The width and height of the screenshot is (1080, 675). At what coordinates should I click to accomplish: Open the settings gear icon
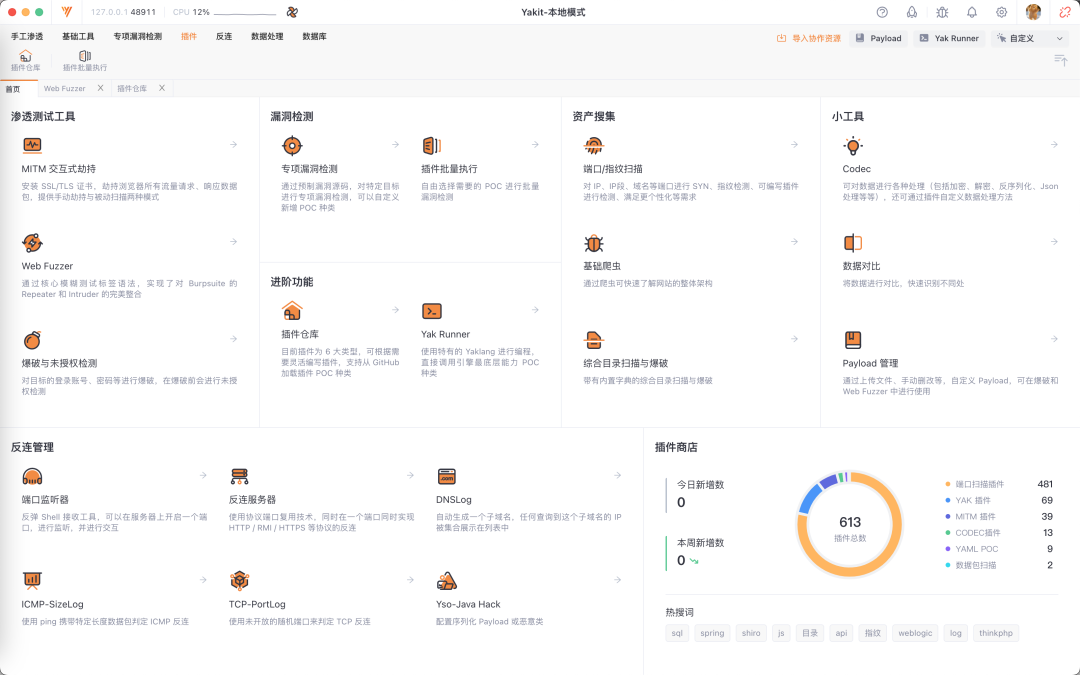click(x=1001, y=12)
